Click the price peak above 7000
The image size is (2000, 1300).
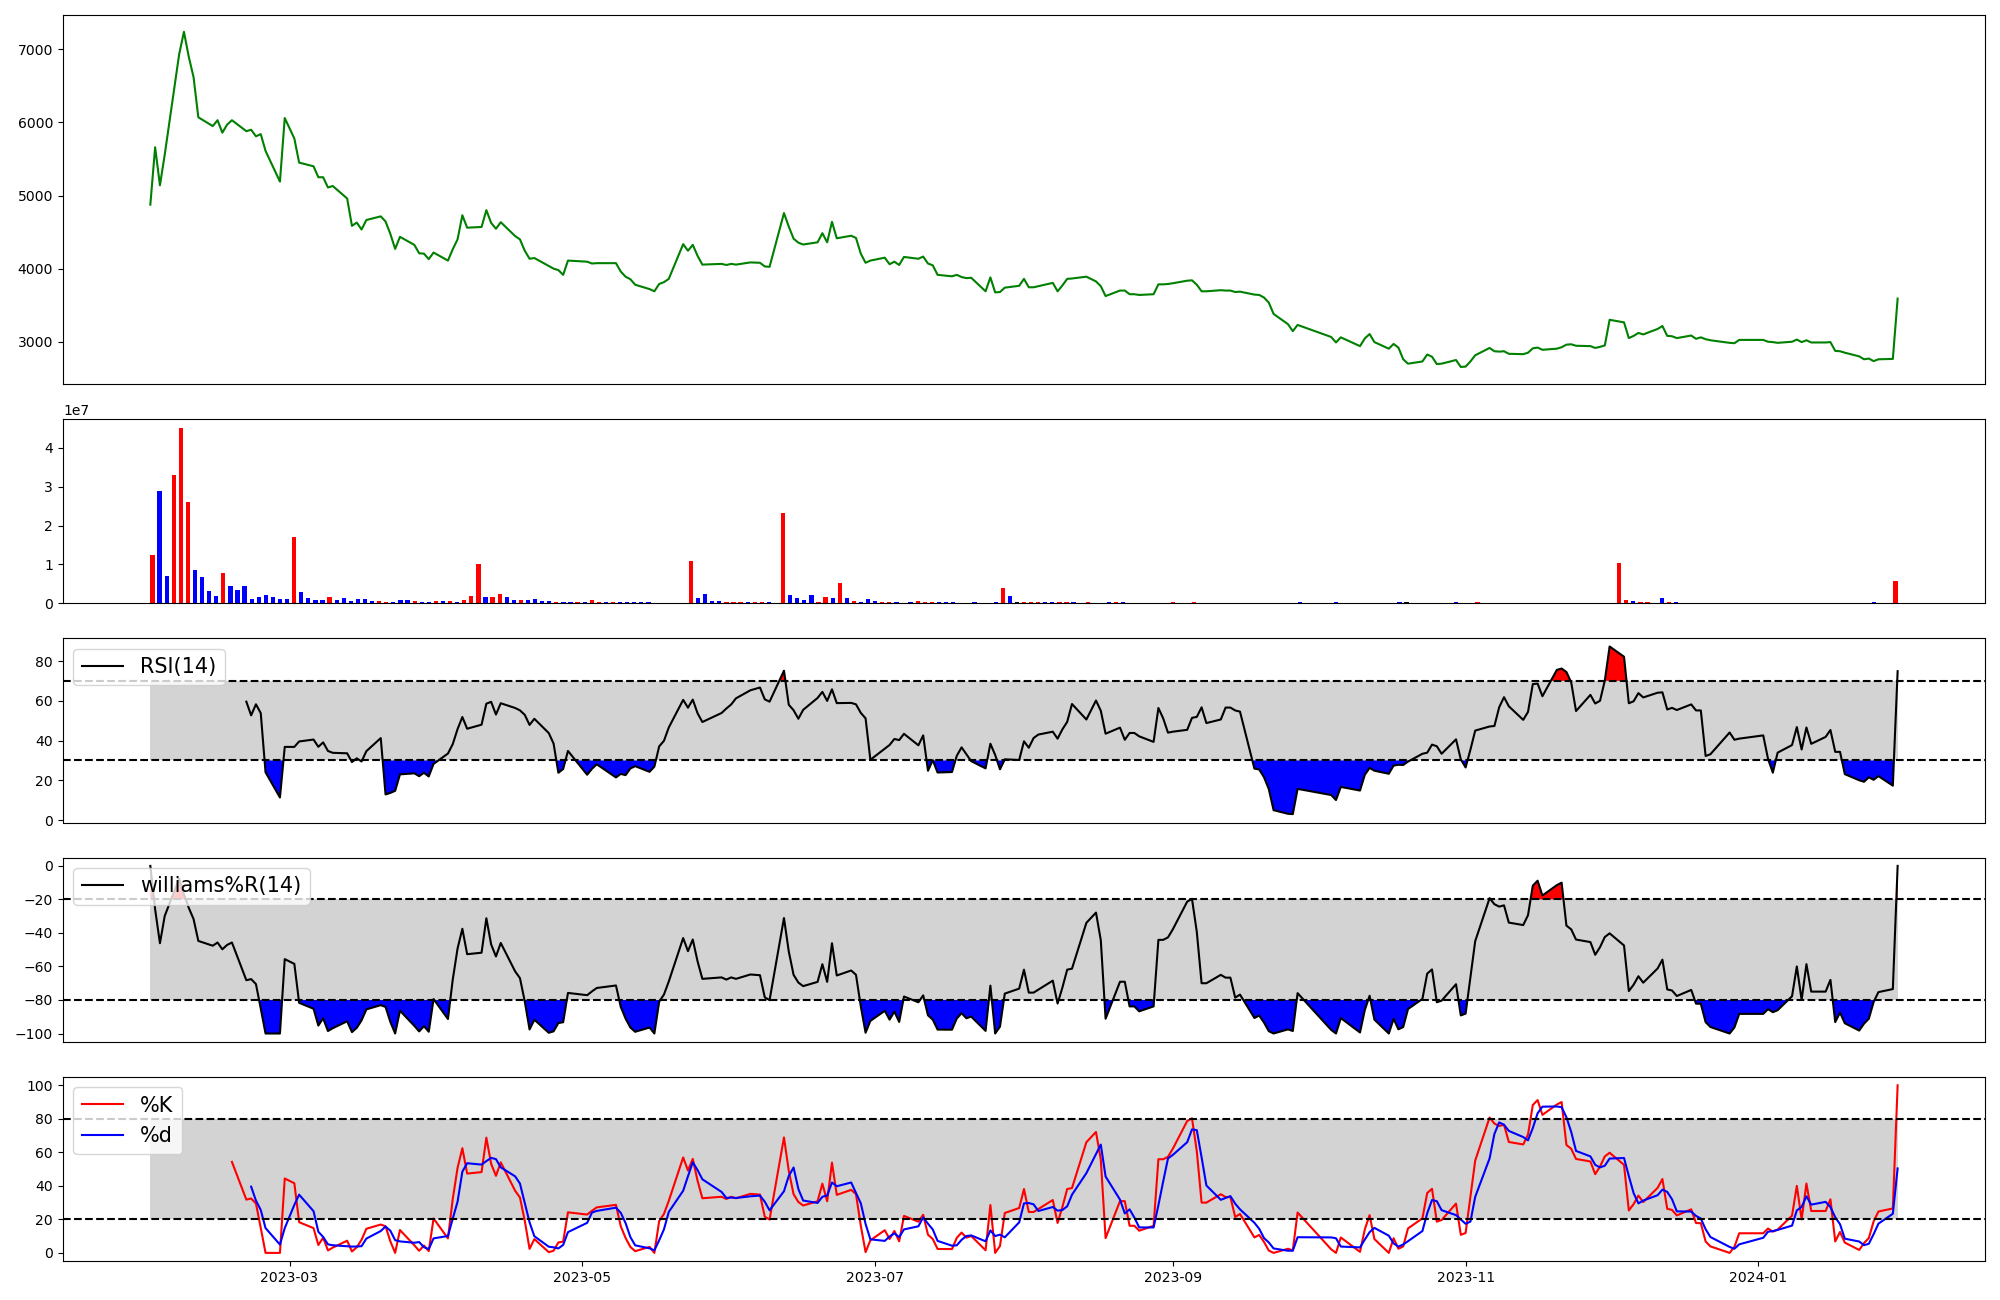pyautogui.click(x=184, y=33)
